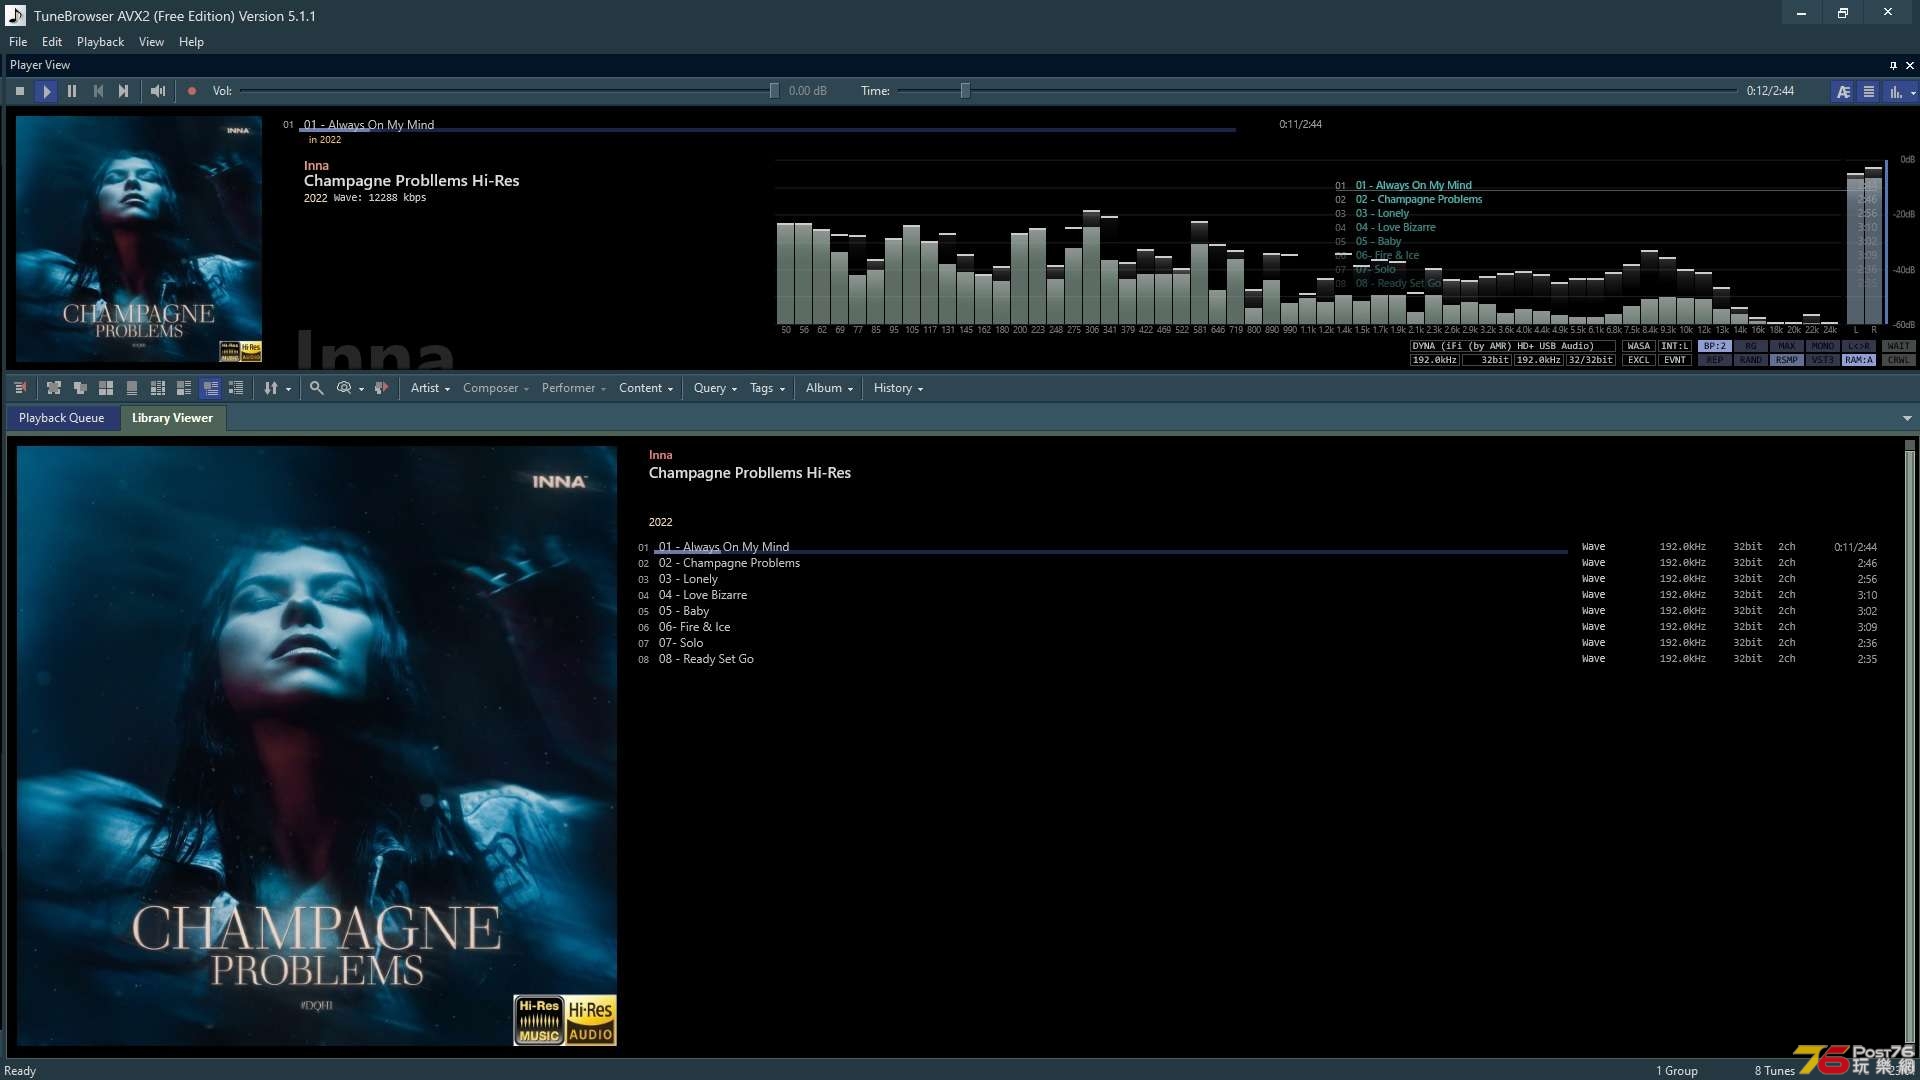Open the Query dropdown

click(x=715, y=388)
